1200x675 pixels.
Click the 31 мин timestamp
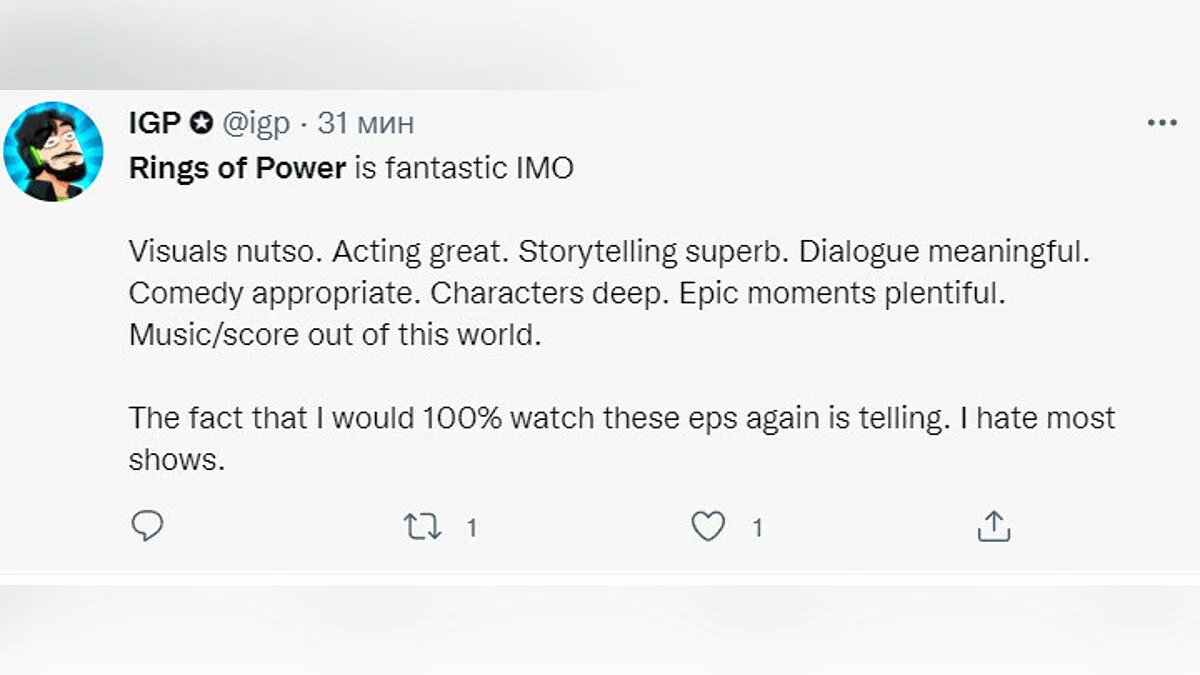coord(365,123)
